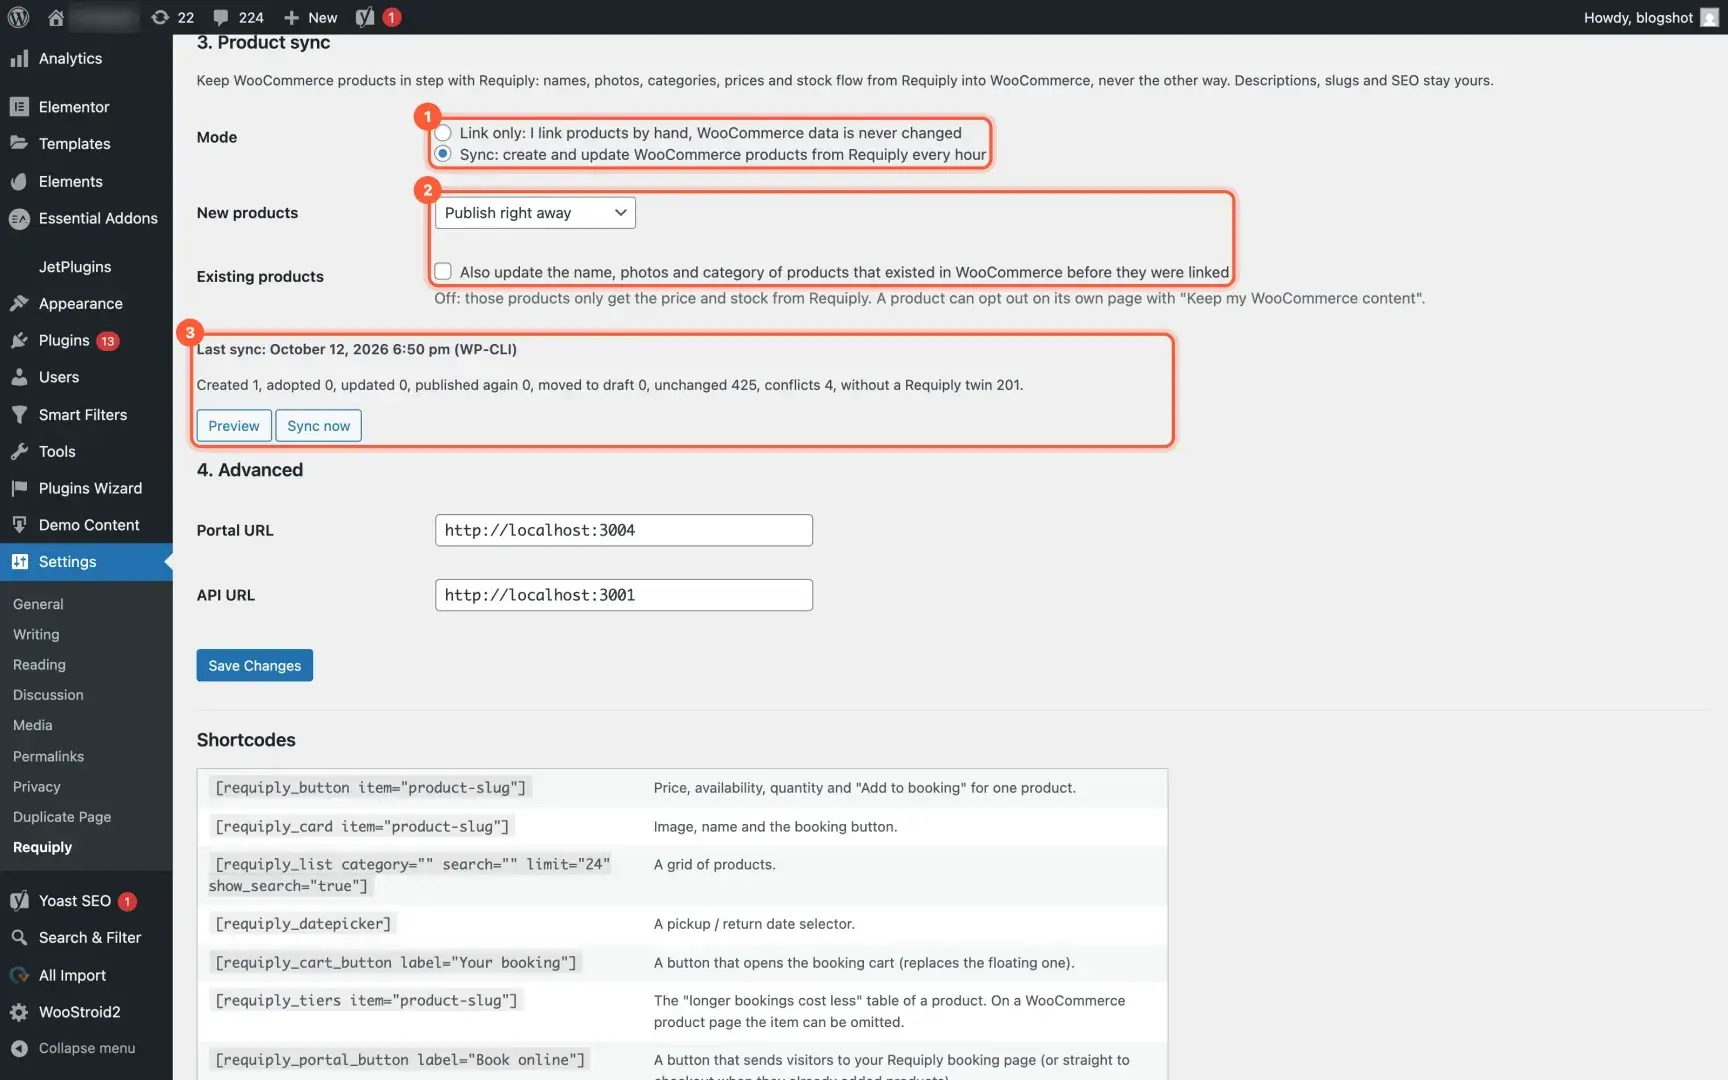Open the JetPlugins sidebar menu
Screen dimensions: 1728x1080
(x=86, y=266)
